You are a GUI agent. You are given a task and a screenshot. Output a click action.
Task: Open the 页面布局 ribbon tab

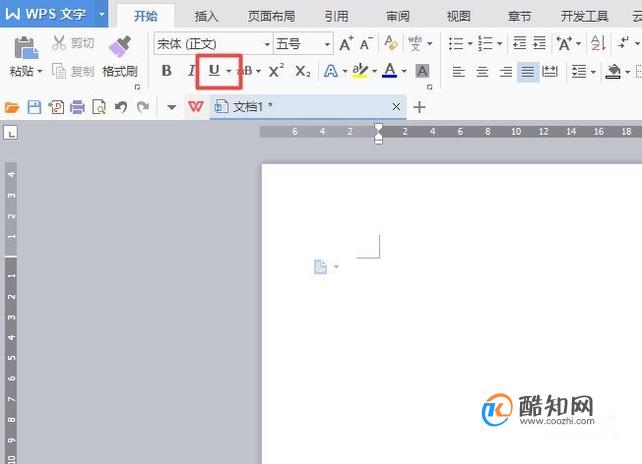coord(271,16)
